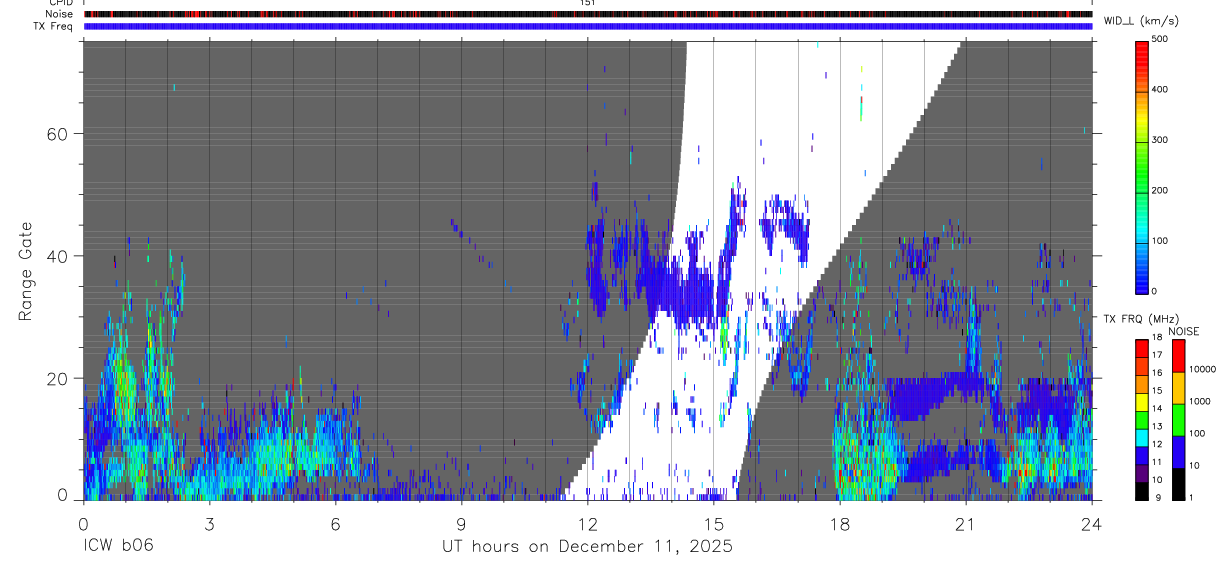The image size is (1228, 567).
Task: Click the TX FRQ (MHz) color bar
Action: point(1141,419)
